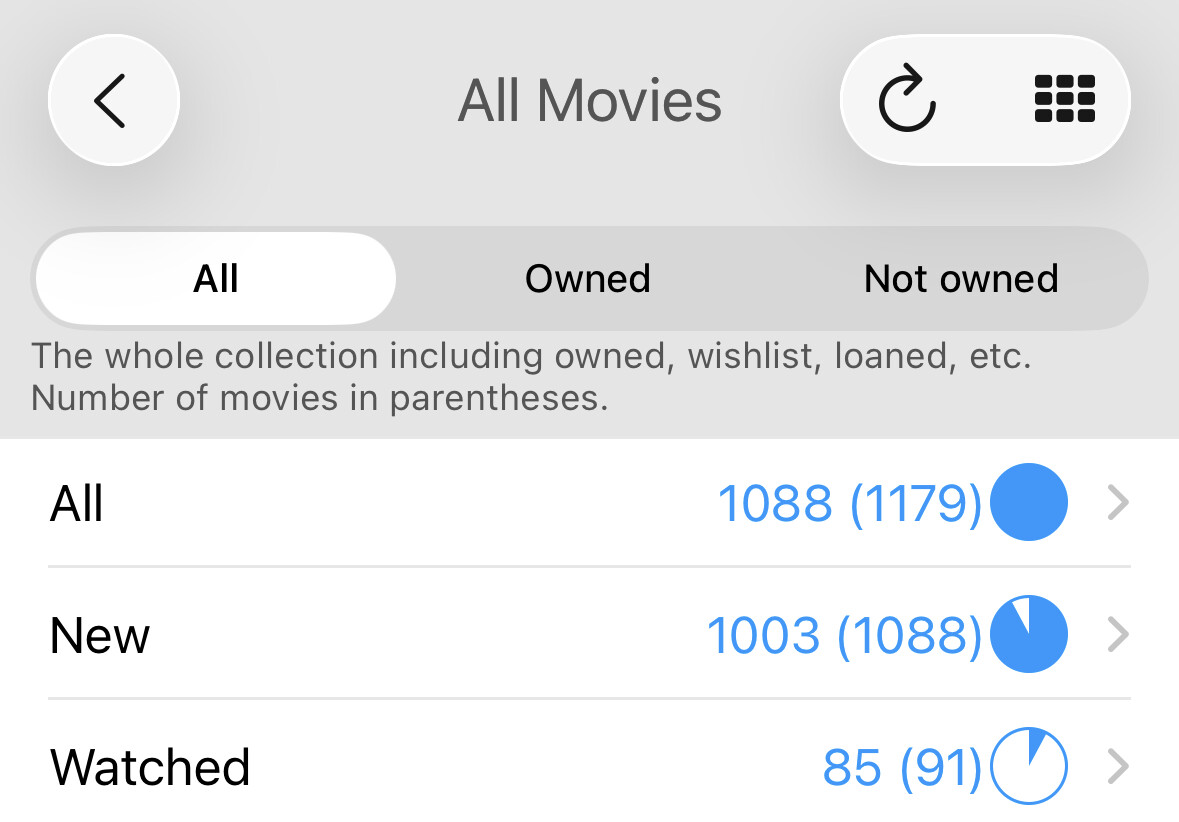Click the 1088 (1179) count
Screen dimensions: 1179x822
(x=849, y=503)
